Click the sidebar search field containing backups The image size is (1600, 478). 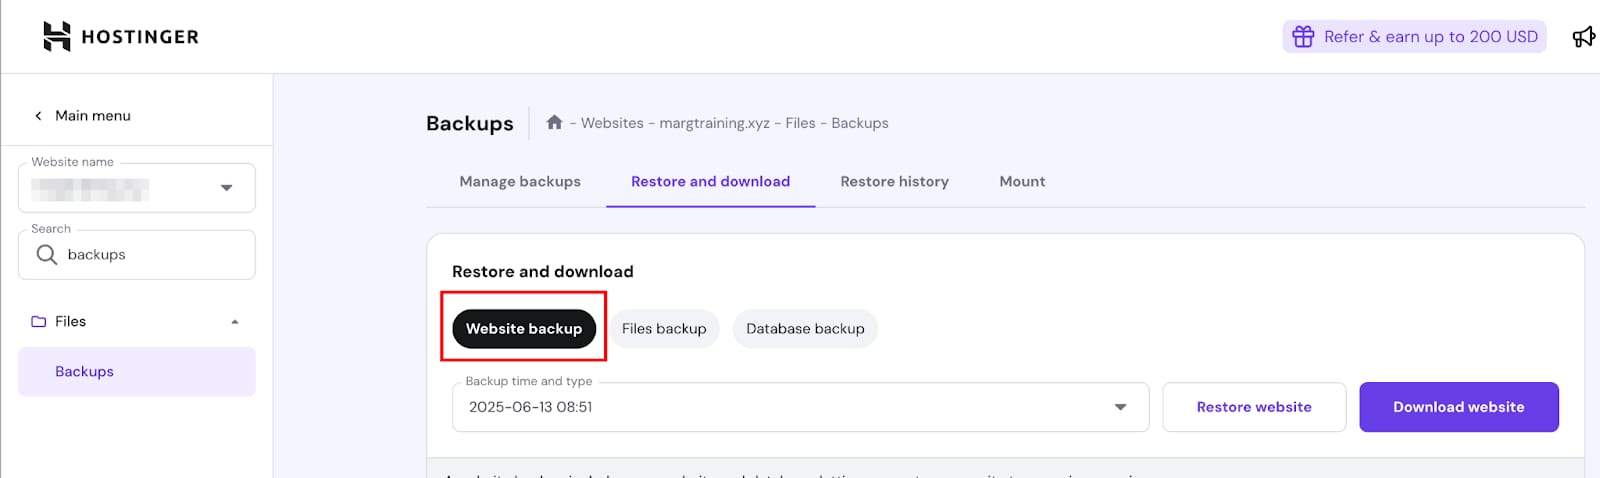[x=150, y=255]
